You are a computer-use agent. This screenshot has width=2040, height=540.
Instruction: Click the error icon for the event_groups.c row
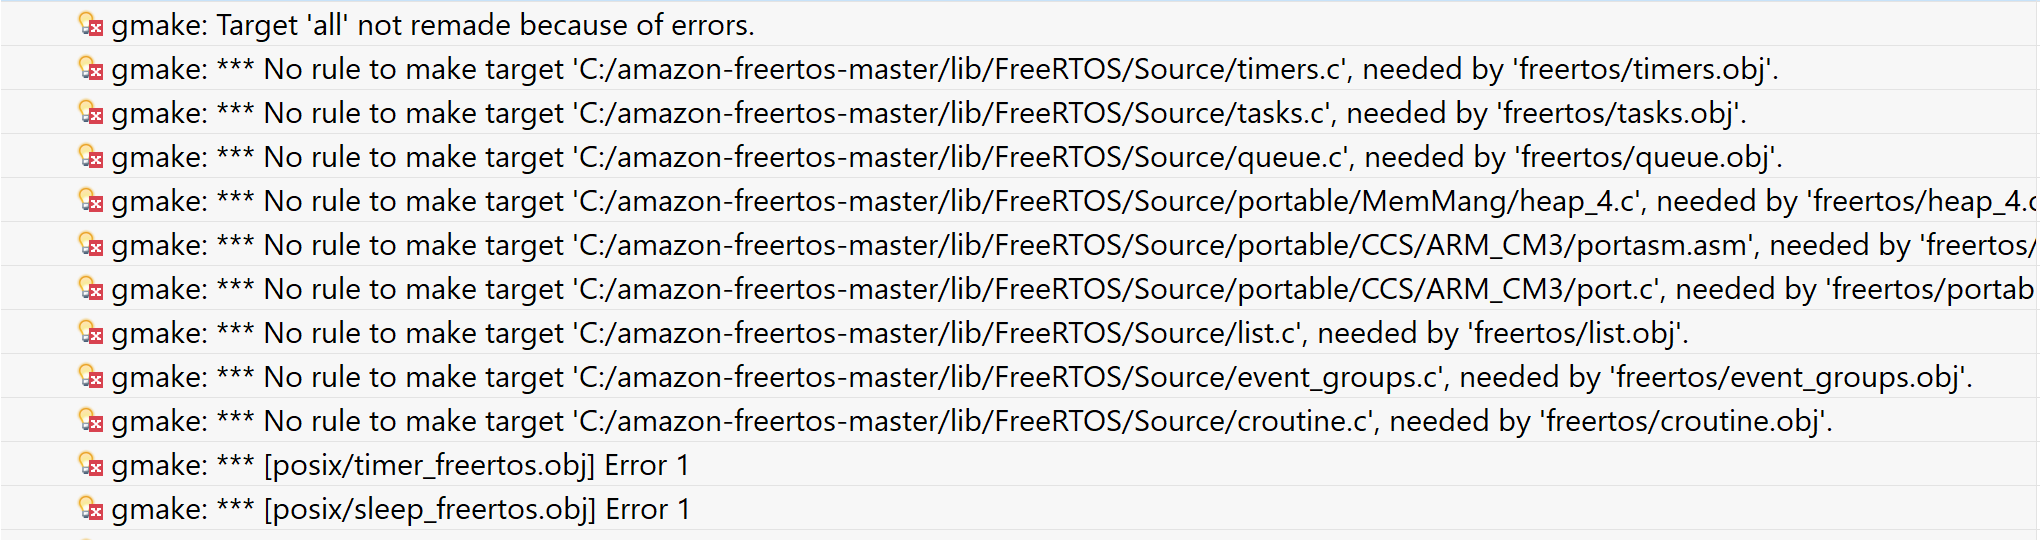click(91, 377)
